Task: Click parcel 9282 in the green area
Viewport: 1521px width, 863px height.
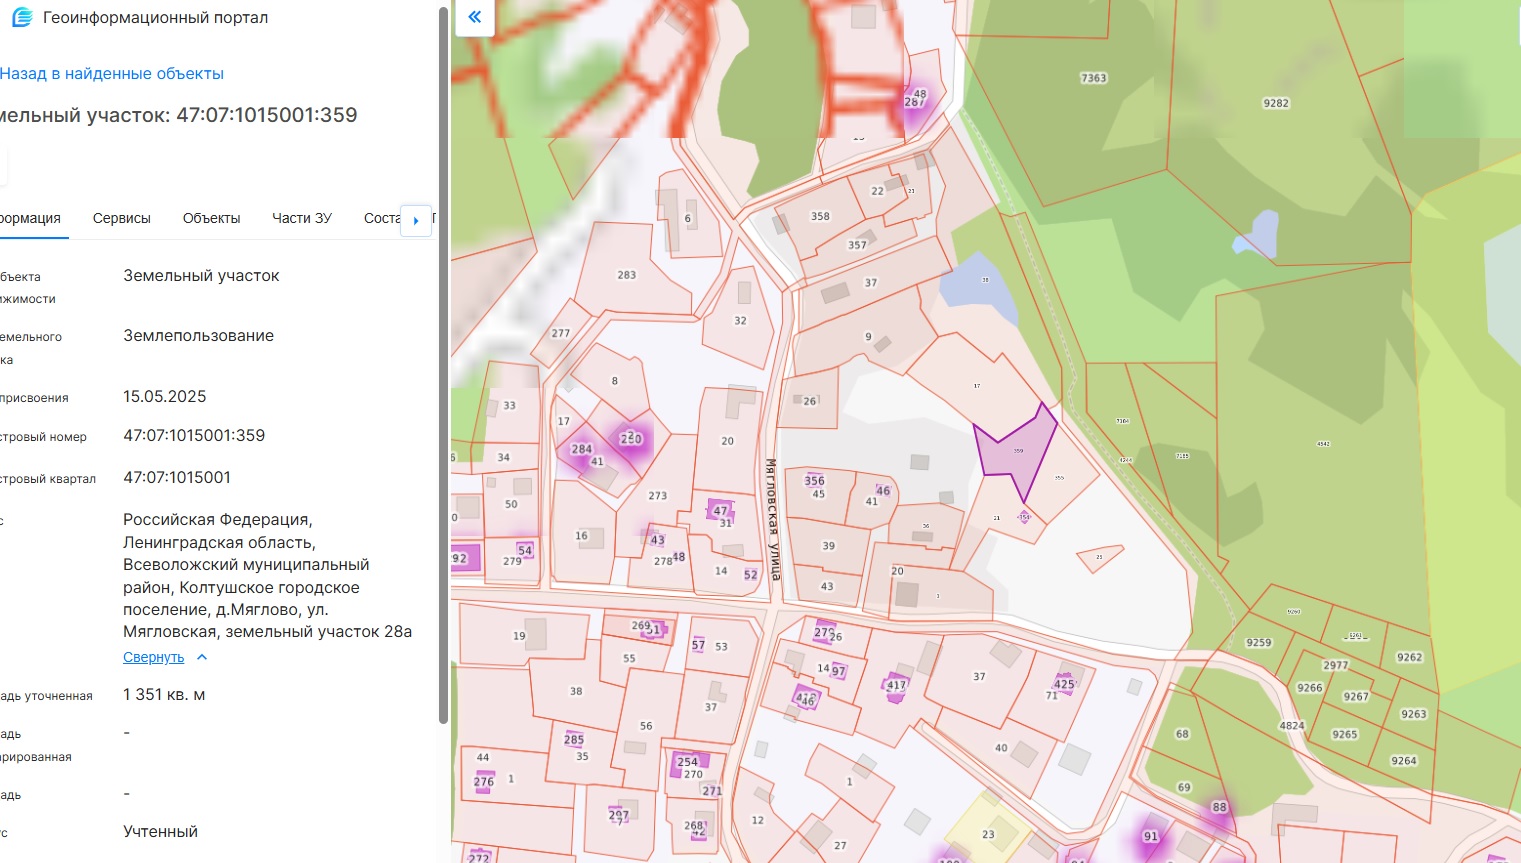Action: coord(1275,103)
